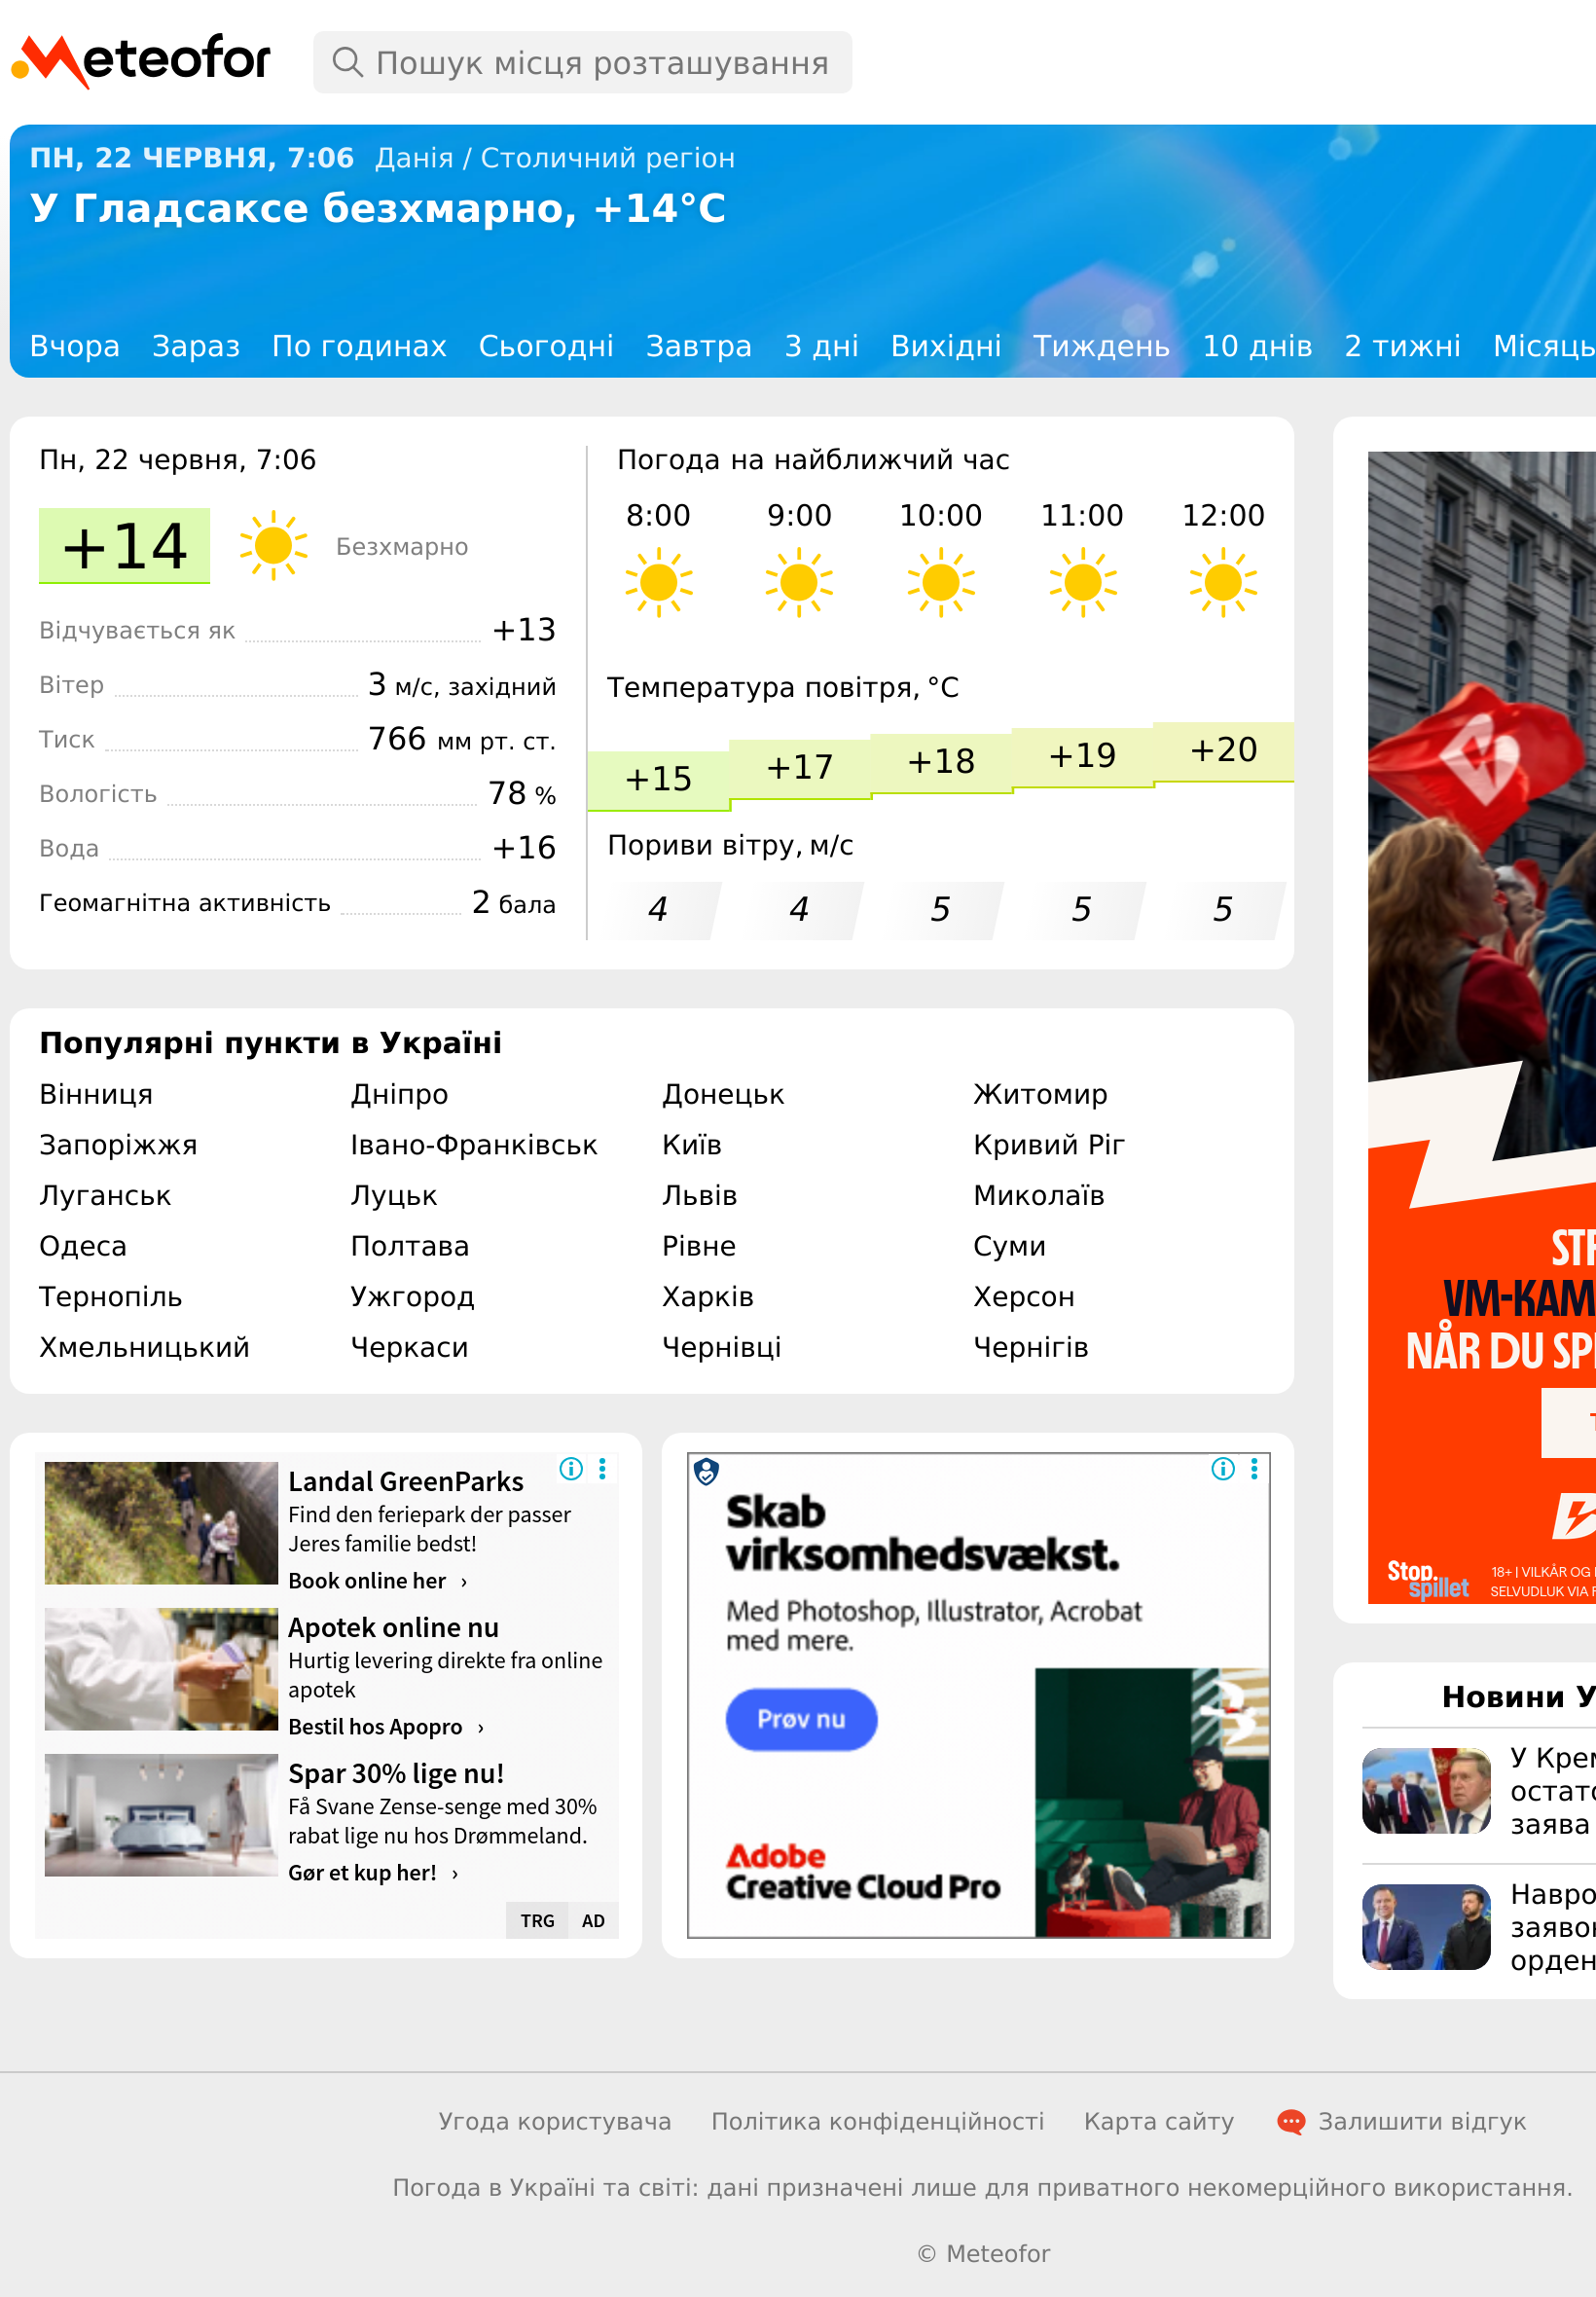The width and height of the screenshot is (1596, 2297).
Task: Click the Геомагнітна активність label
Action: click(x=185, y=903)
